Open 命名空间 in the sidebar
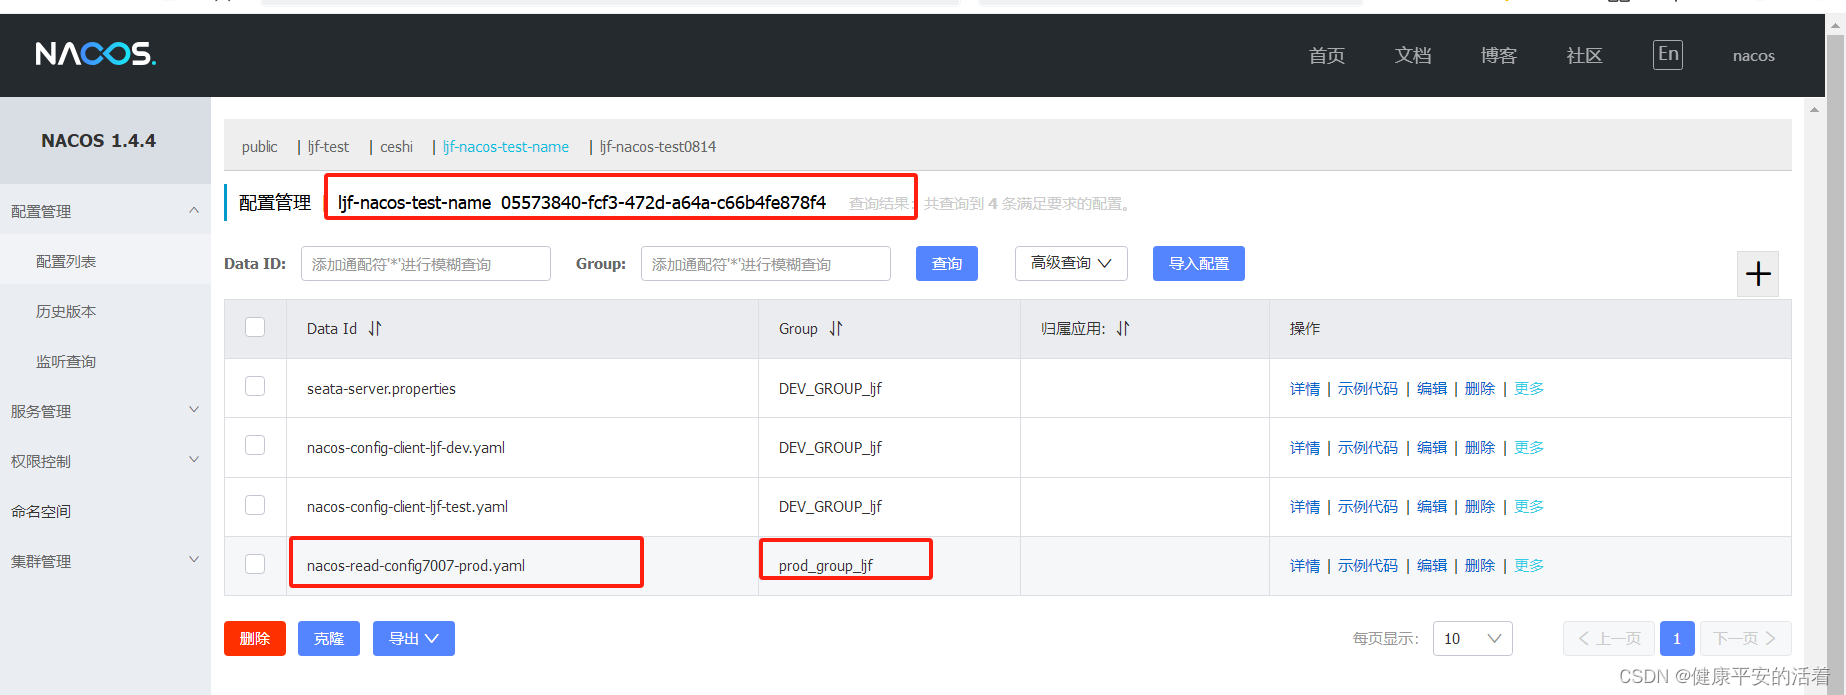 [41, 511]
